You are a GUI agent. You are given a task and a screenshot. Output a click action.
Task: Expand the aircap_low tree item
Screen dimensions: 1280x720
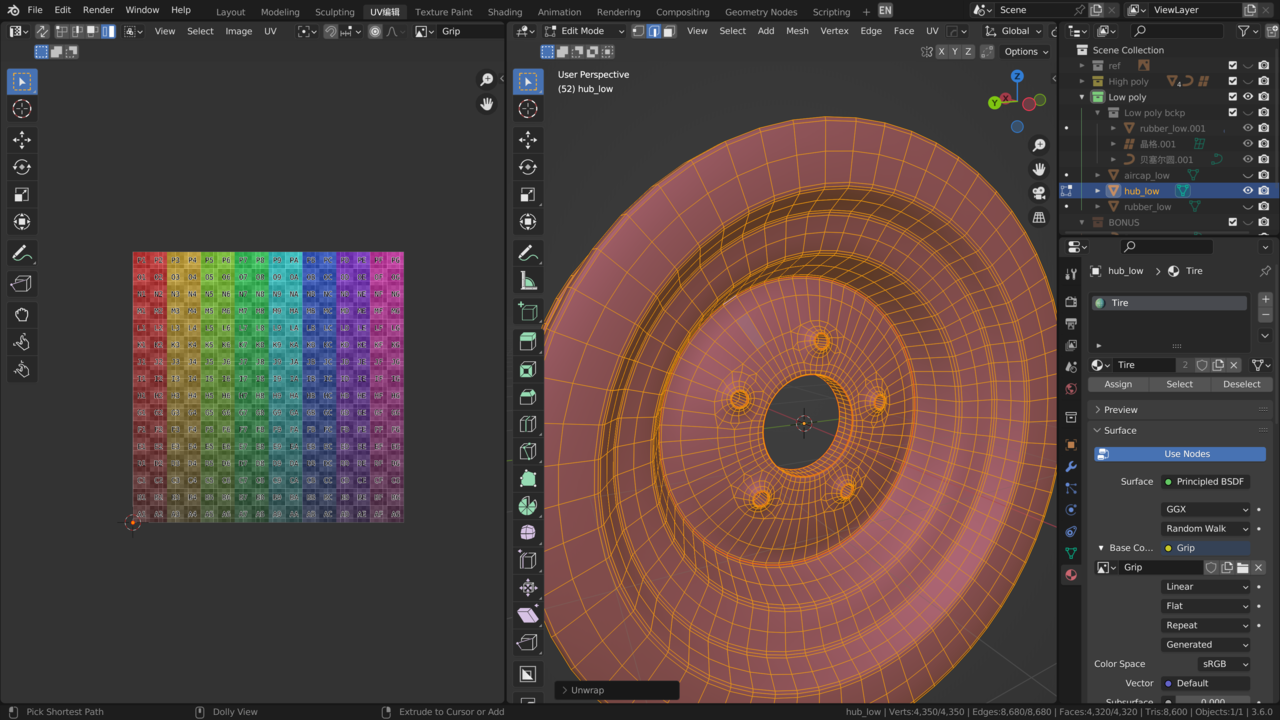click(1098, 175)
